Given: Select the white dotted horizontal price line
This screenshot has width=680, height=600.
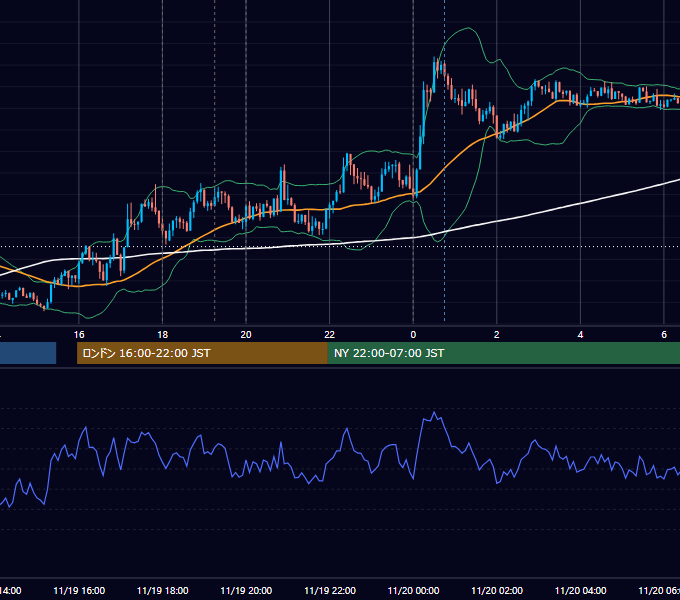Looking at the screenshot, I should pyautogui.click(x=340, y=247).
